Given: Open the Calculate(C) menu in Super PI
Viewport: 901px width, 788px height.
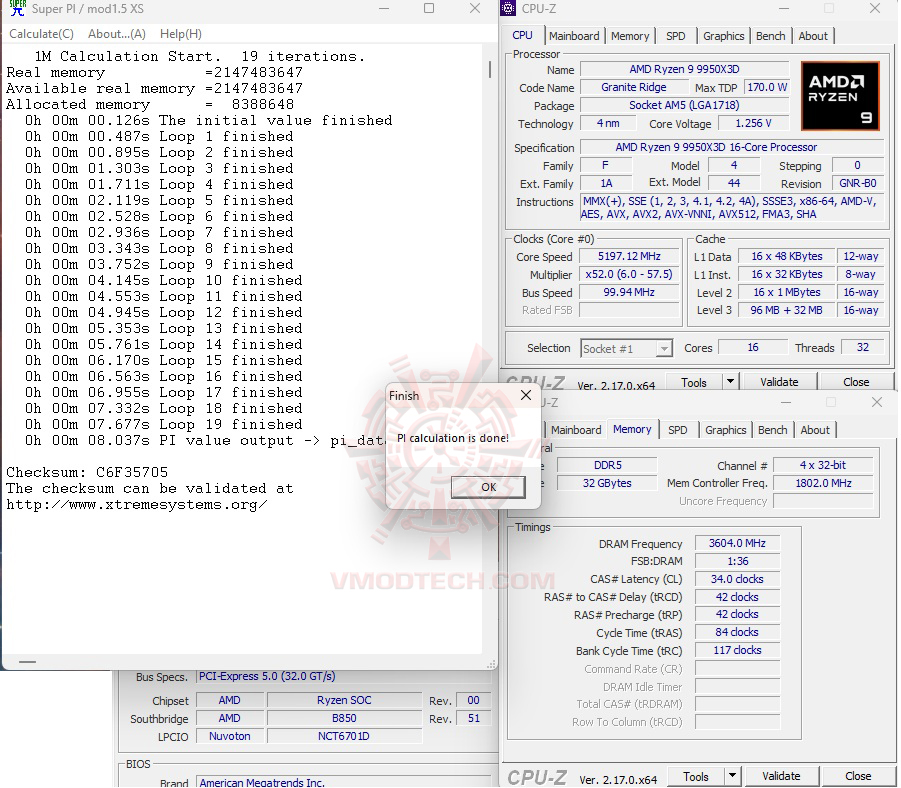Looking at the screenshot, I should [41, 34].
